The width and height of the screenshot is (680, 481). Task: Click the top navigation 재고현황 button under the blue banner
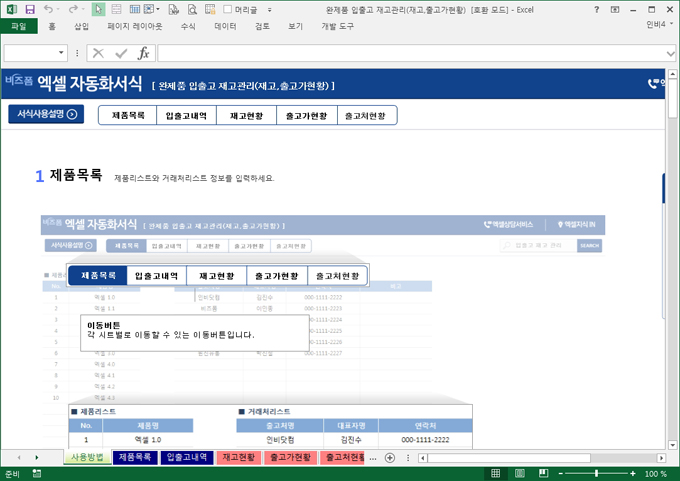click(x=246, y=115)
